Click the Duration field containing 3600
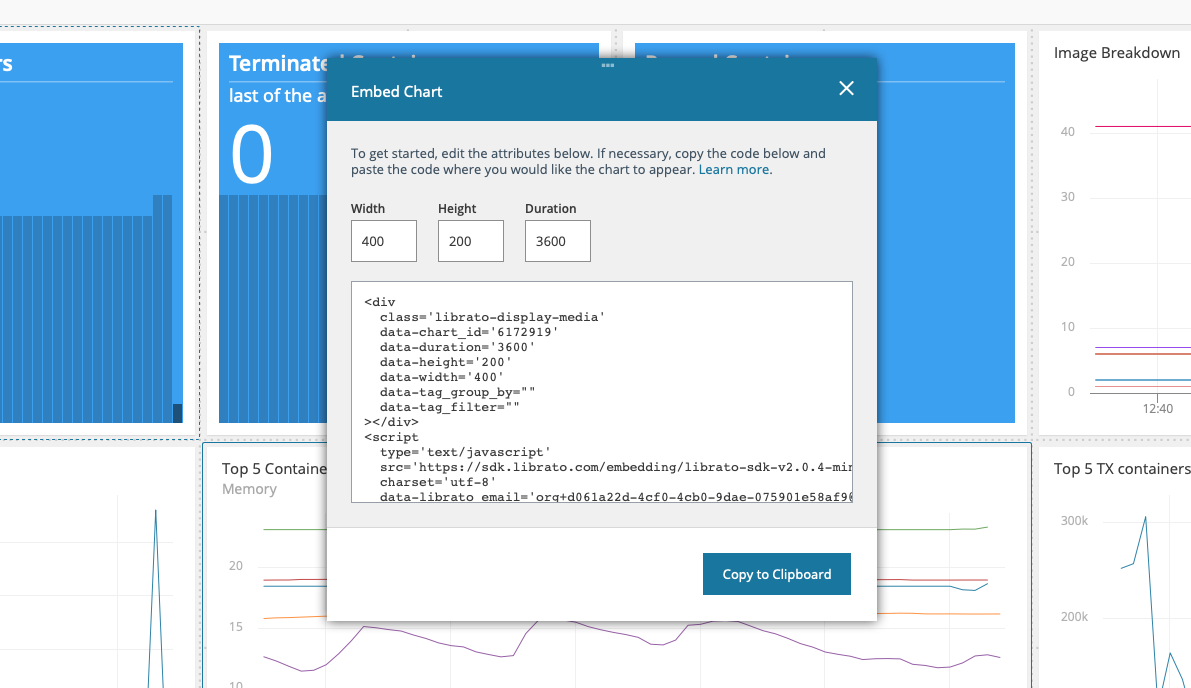The image size is (1191, 688). pyautogui.click(x=557, y=240)
